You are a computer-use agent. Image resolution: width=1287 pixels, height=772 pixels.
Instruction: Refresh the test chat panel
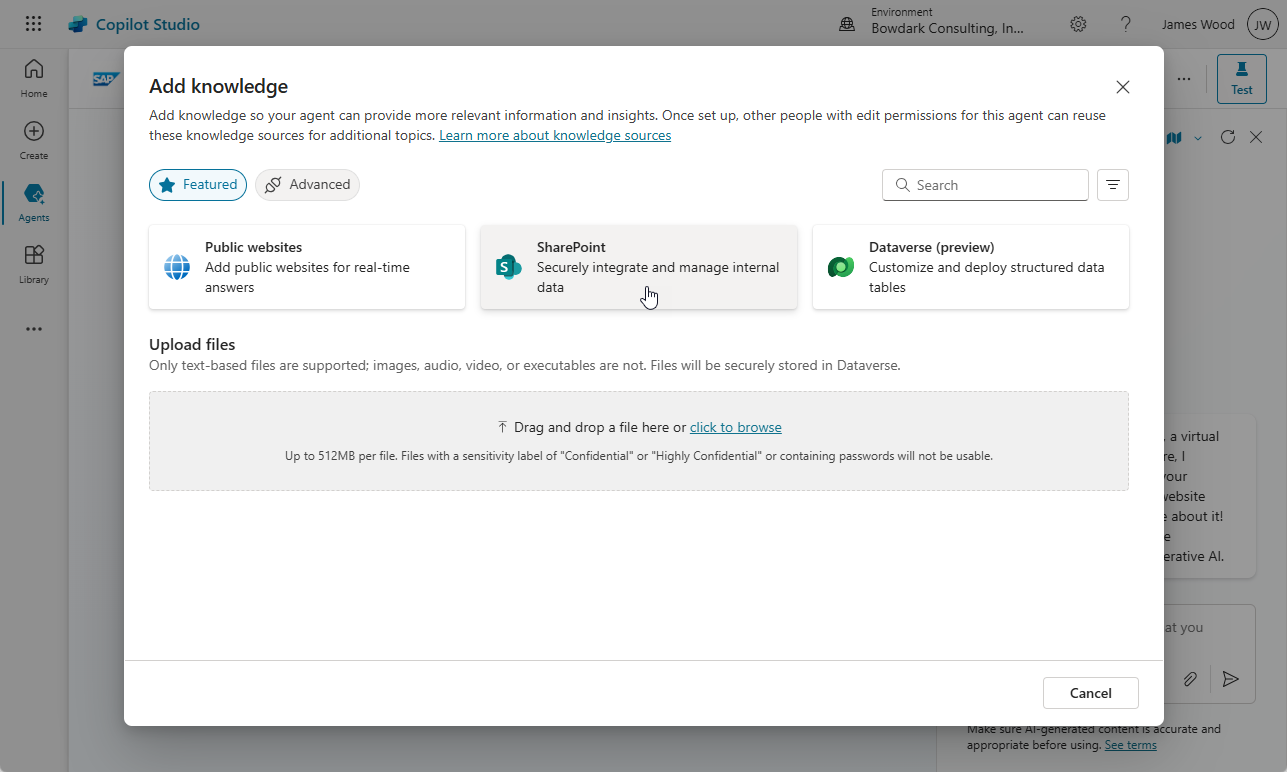tap(1228, 137)
